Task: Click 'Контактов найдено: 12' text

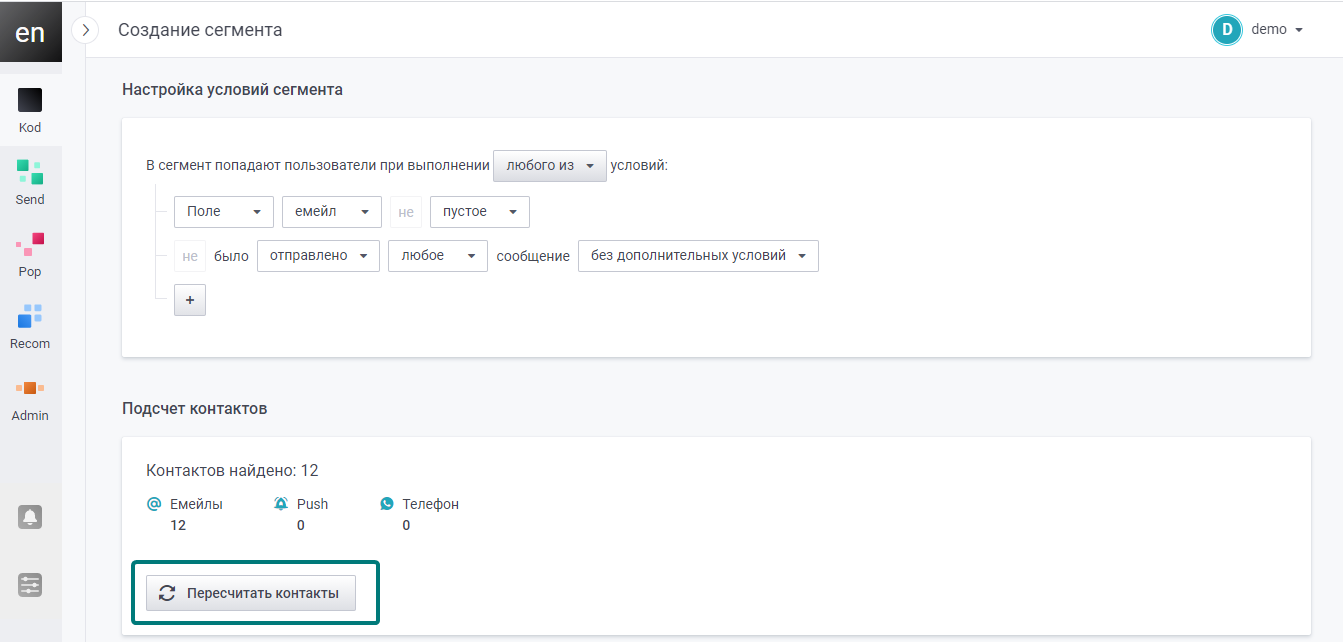Action: 232,470
